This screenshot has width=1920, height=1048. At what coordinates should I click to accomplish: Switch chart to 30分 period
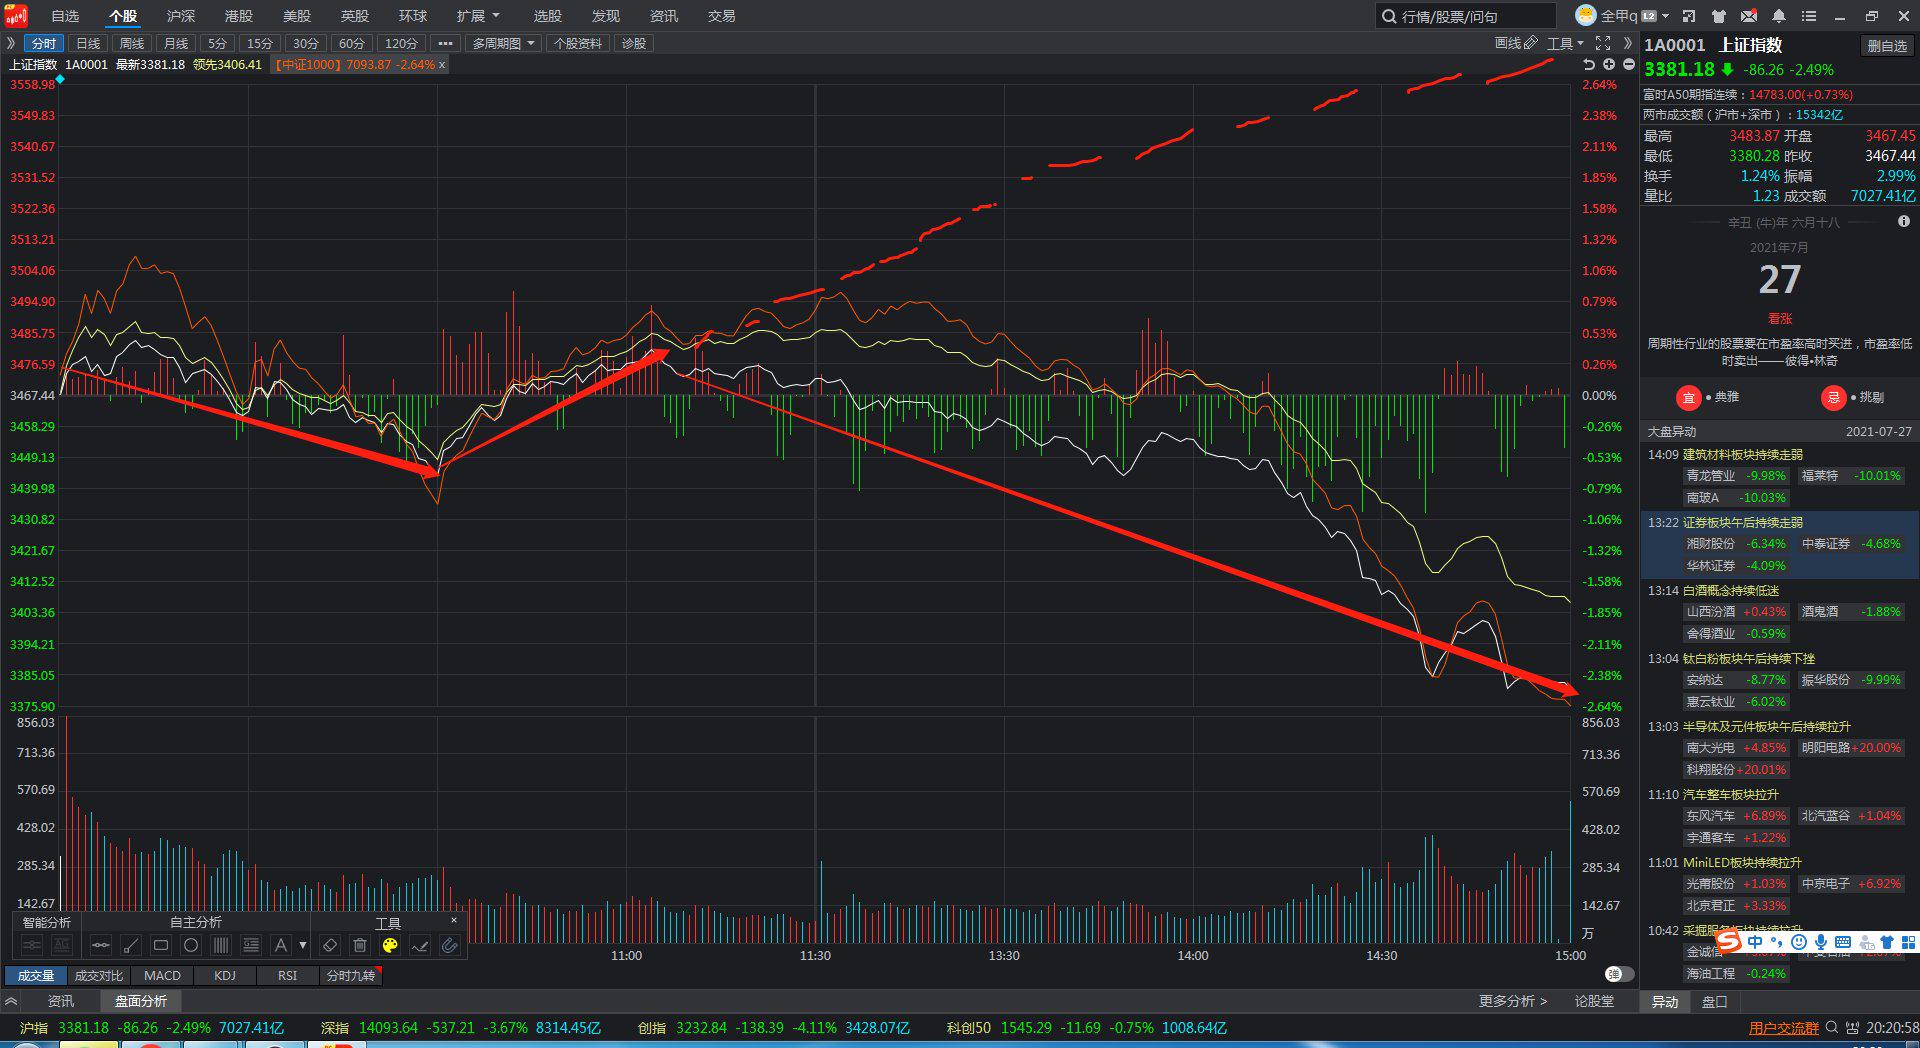pos(306,43)
